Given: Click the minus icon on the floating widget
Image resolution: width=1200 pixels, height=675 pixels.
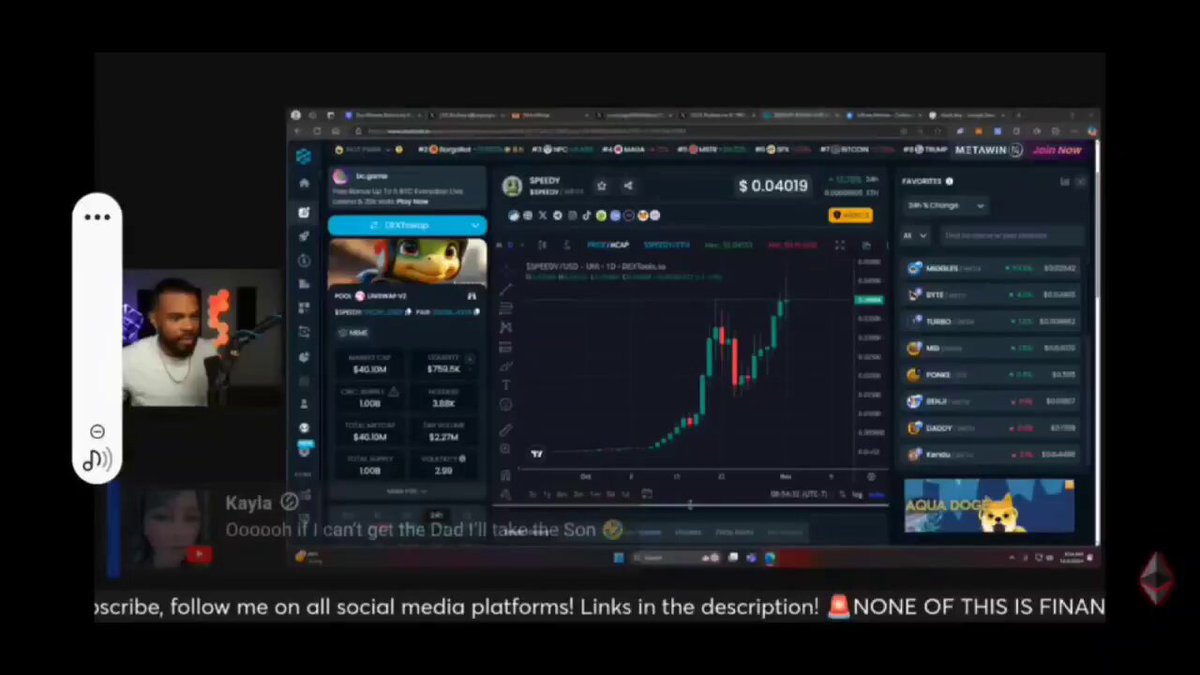Looking at the screenshot, I should 97,431.
